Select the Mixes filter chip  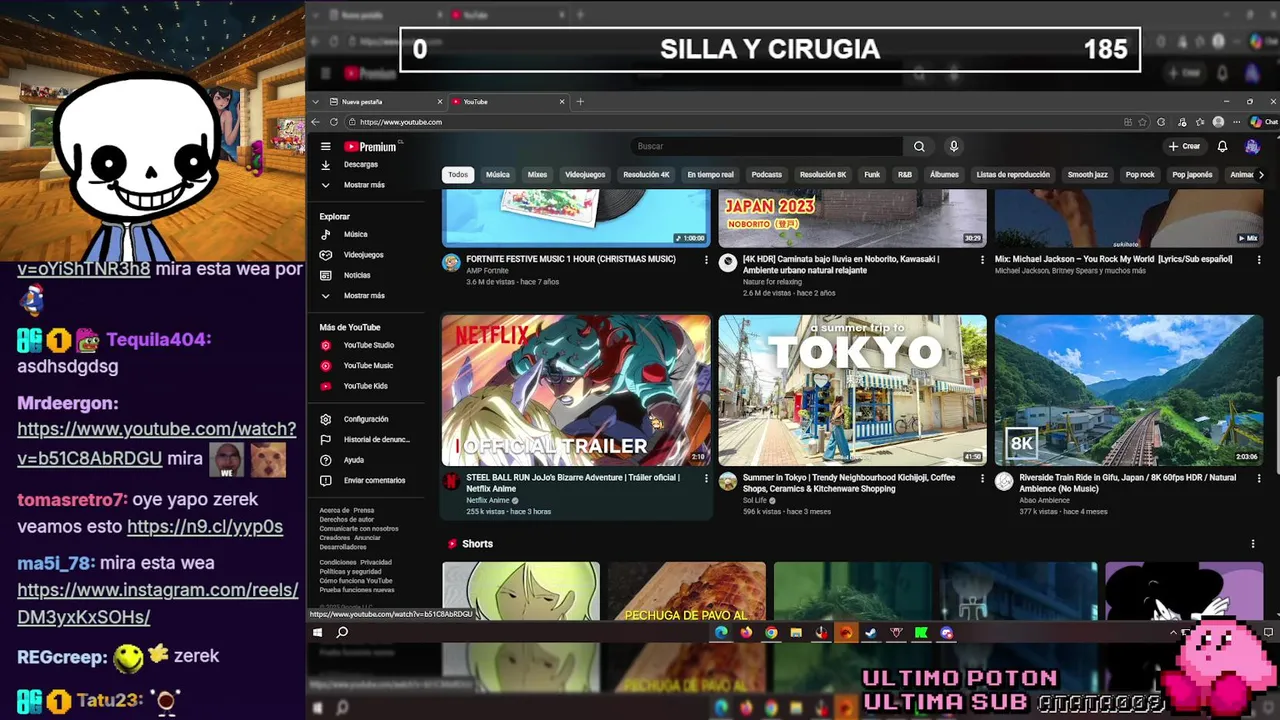[x=537, y=175]
